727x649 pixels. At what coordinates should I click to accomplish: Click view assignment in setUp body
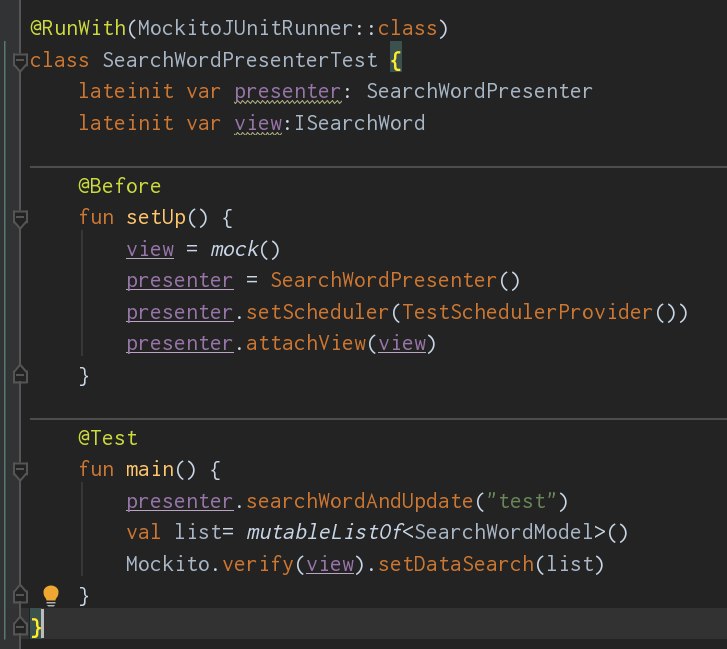[x=150, y=249]
